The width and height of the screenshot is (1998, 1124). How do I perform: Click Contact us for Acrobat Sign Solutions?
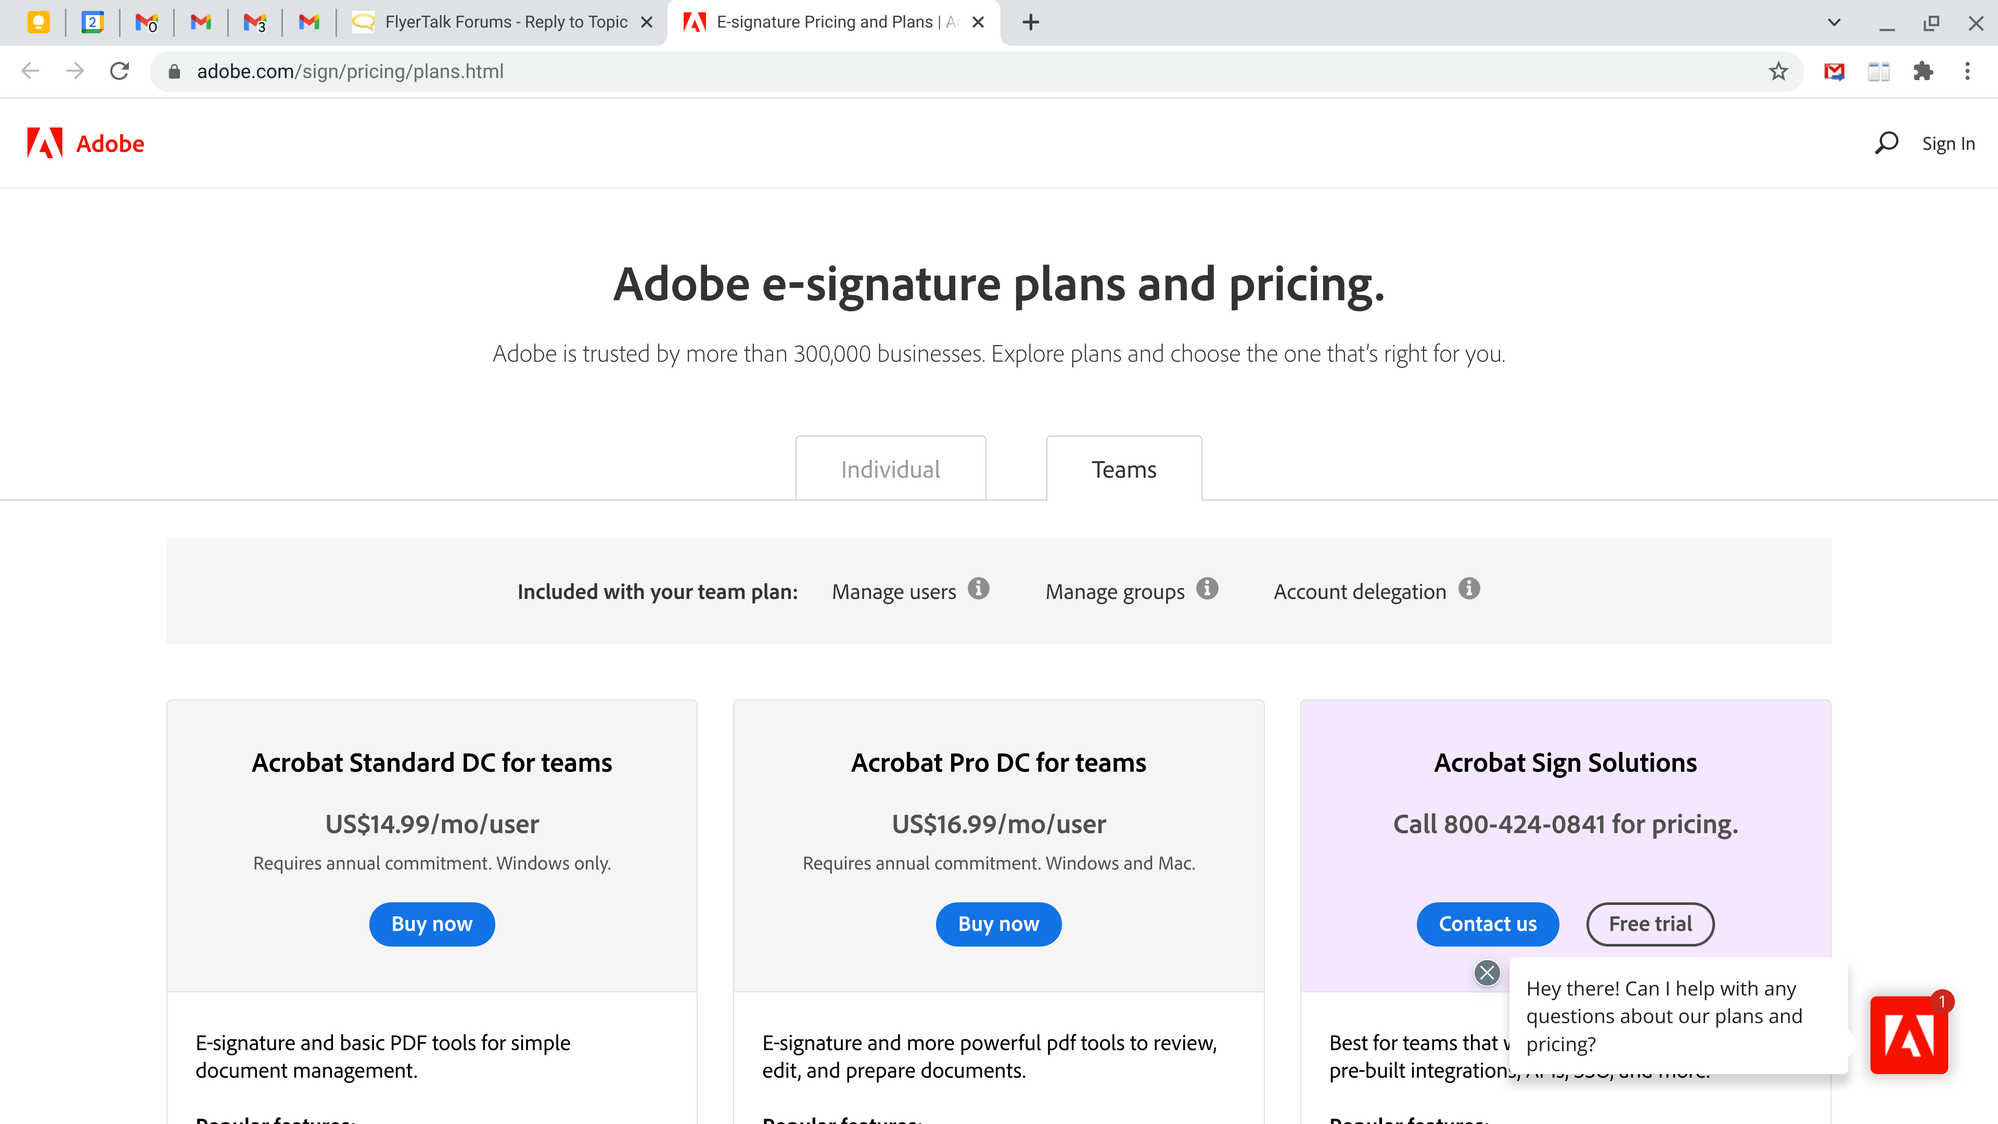[x=1487, y=924]
